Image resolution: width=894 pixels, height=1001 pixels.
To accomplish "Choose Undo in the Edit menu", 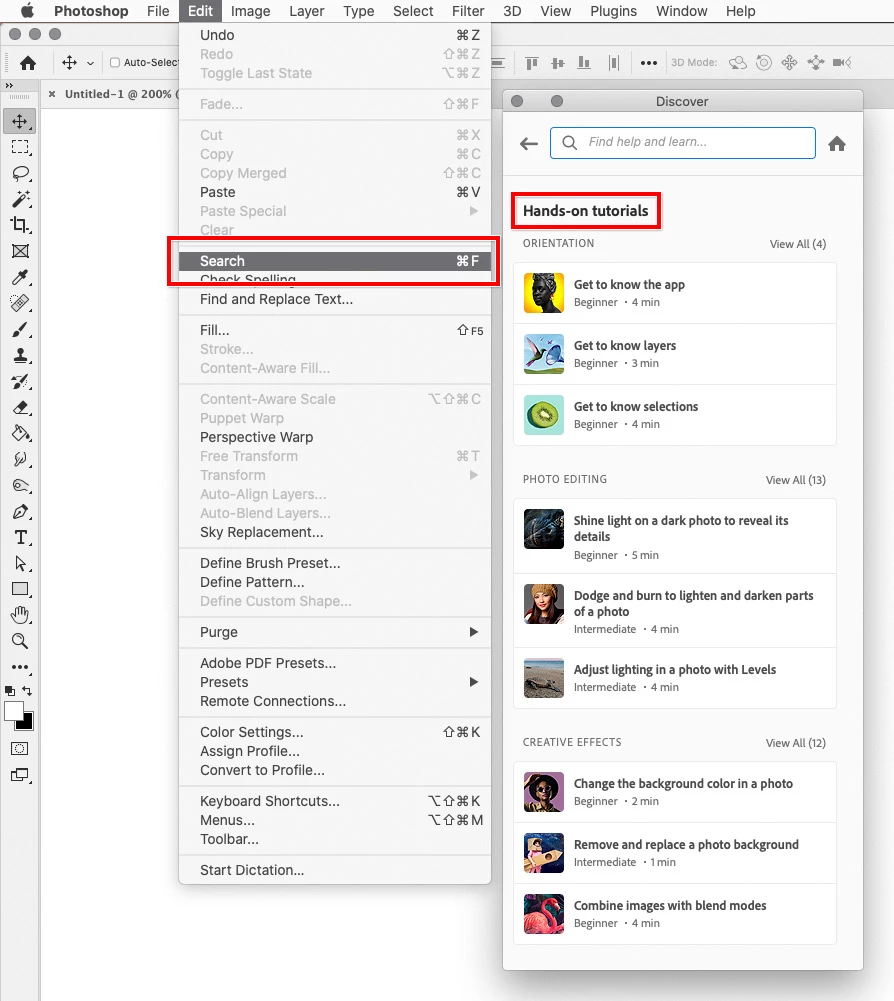I will coord(335,35).
